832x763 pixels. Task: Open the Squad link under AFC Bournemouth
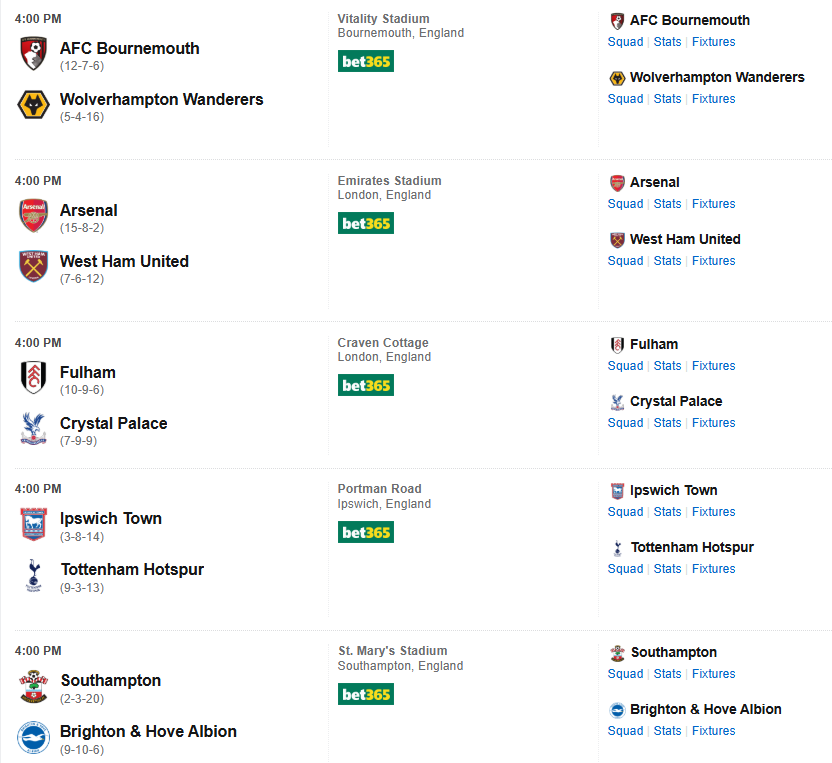click(625, 42)
